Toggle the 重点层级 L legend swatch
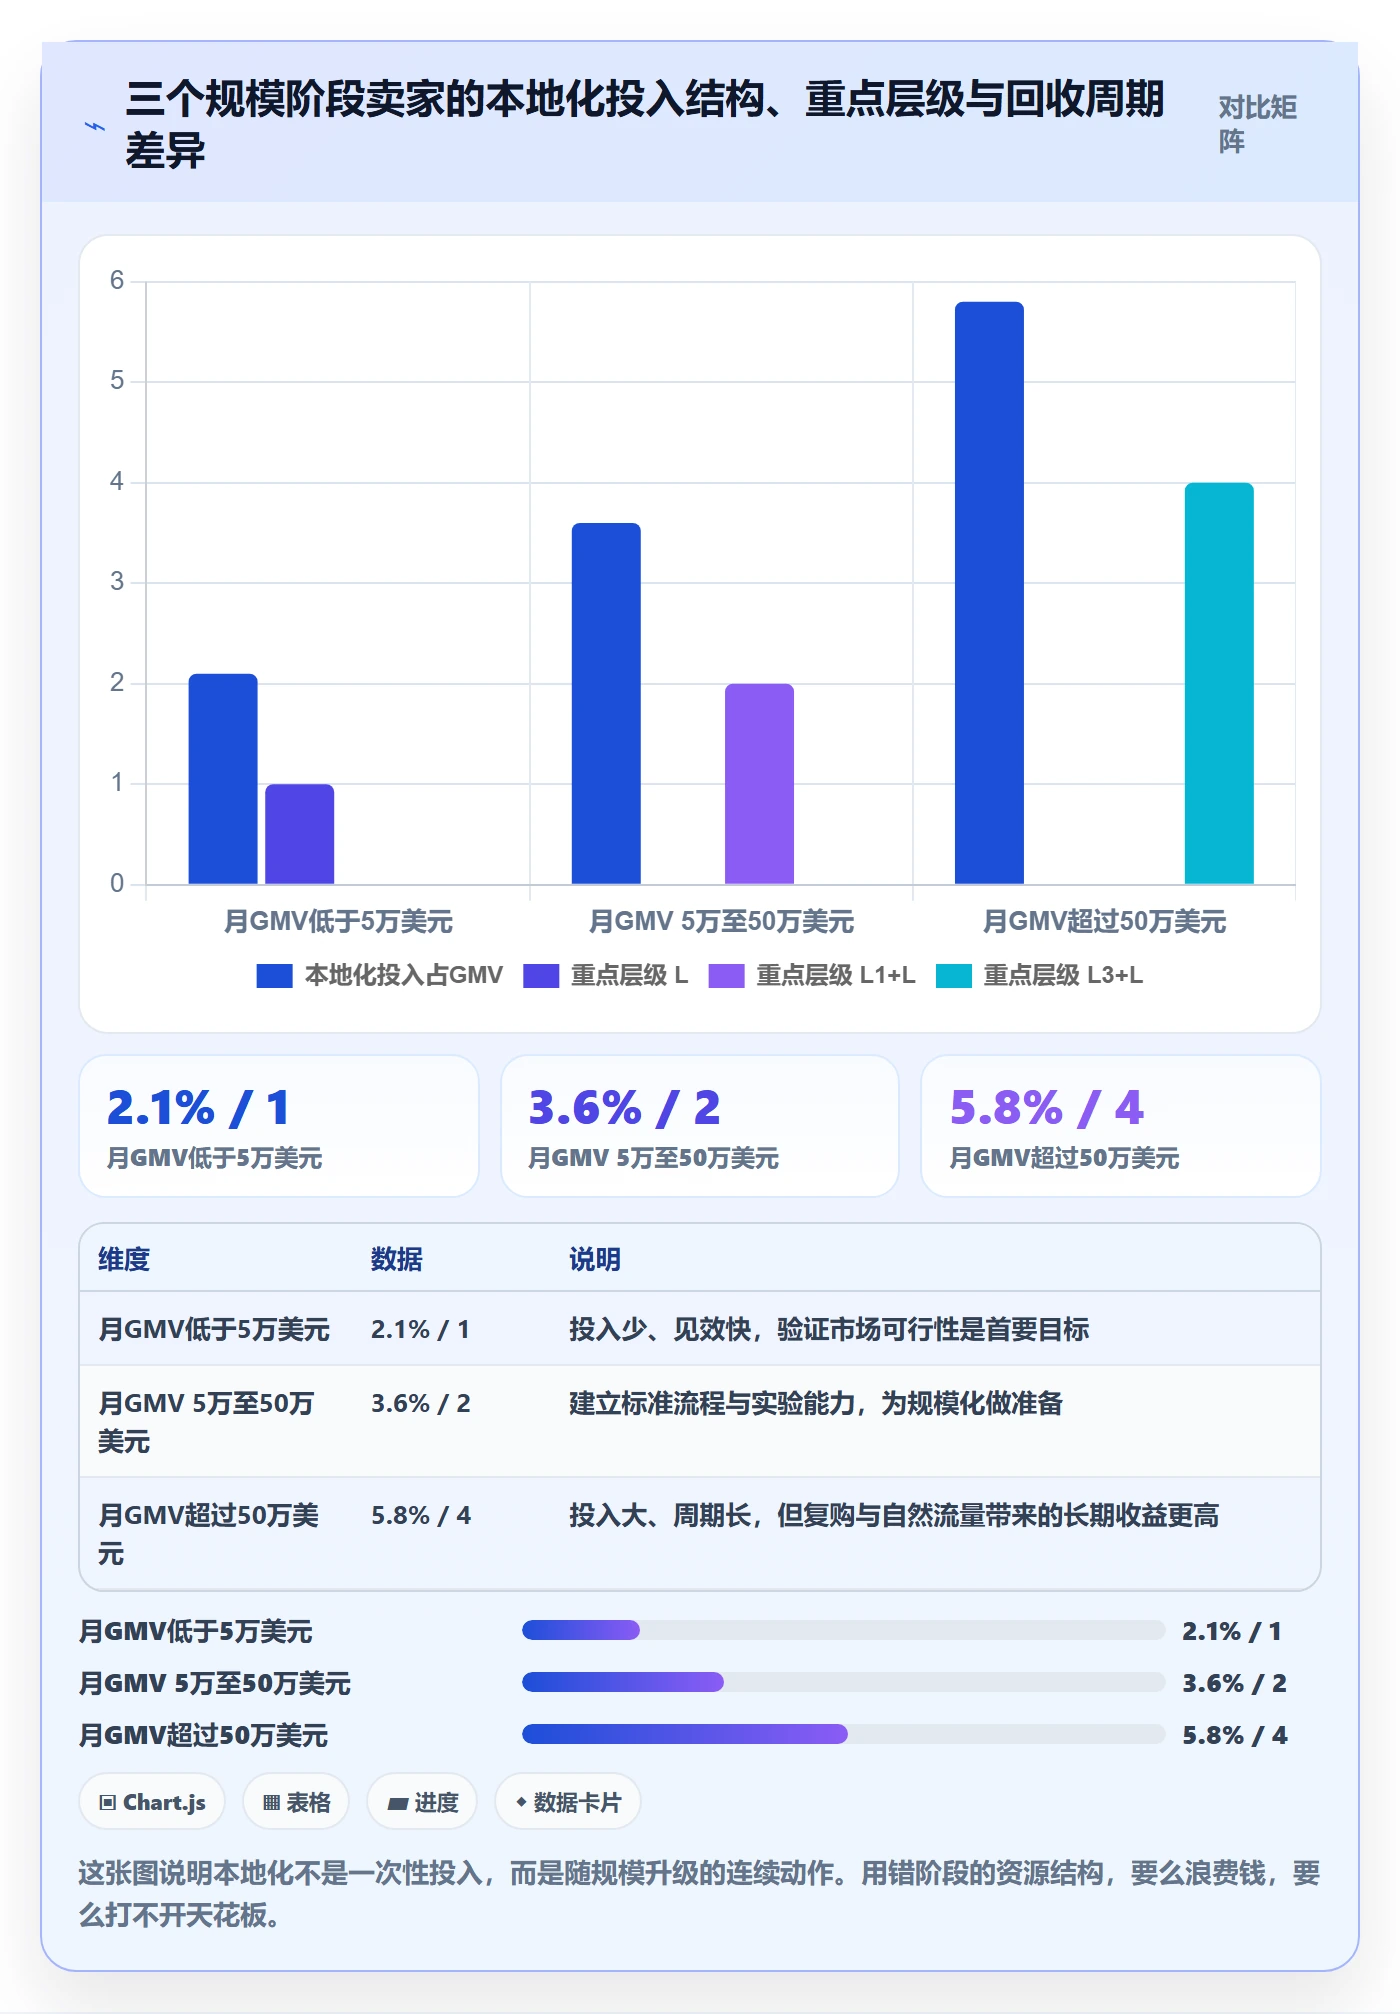The image size is (1400, 2014). (x=541, y=975)
